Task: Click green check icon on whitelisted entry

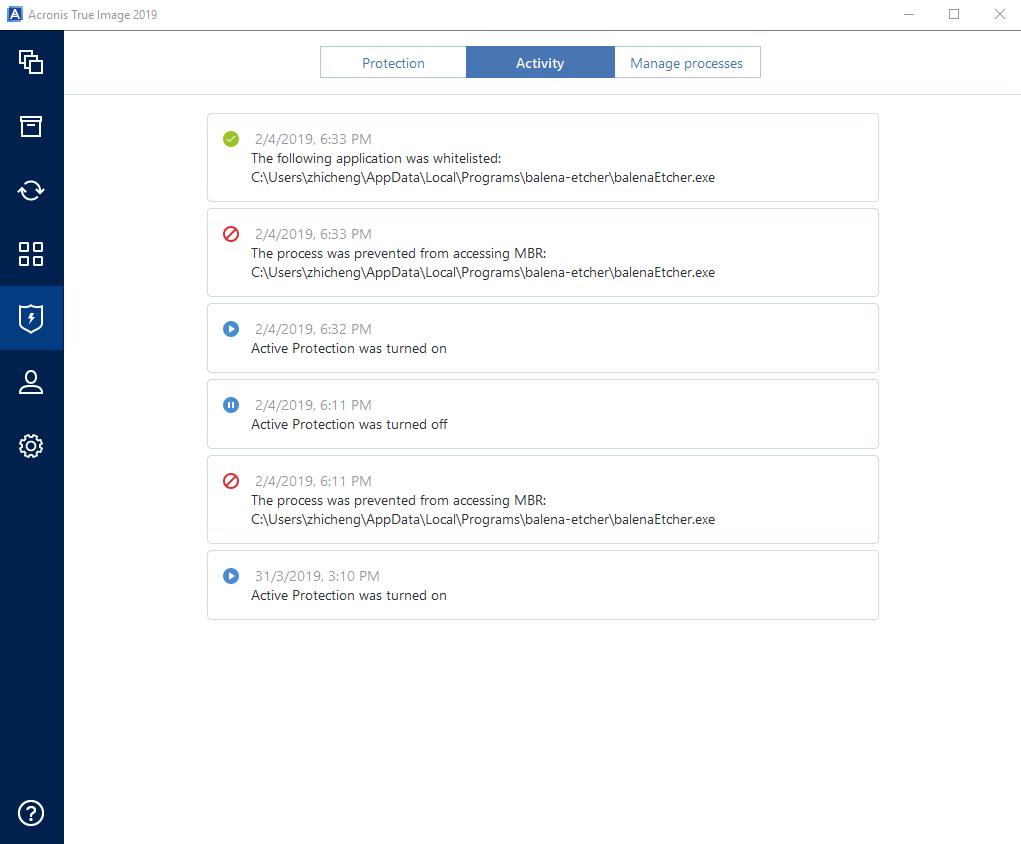Action: (231, 139)
